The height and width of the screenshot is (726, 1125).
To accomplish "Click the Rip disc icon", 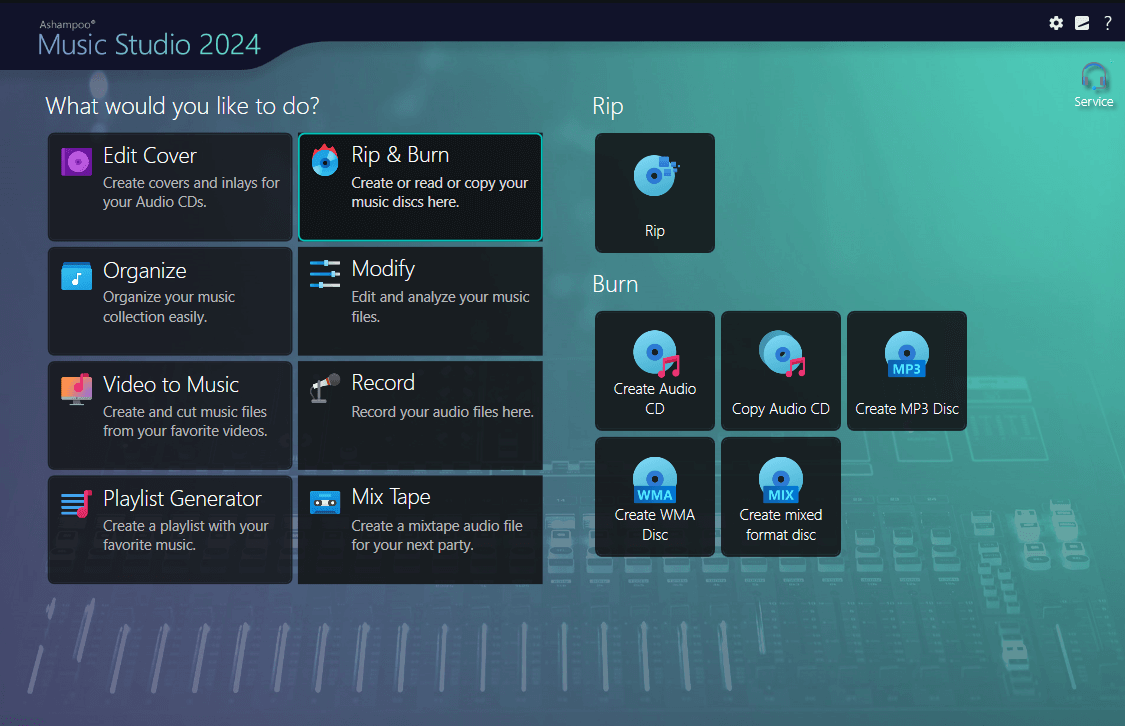I will coord(654,177).
